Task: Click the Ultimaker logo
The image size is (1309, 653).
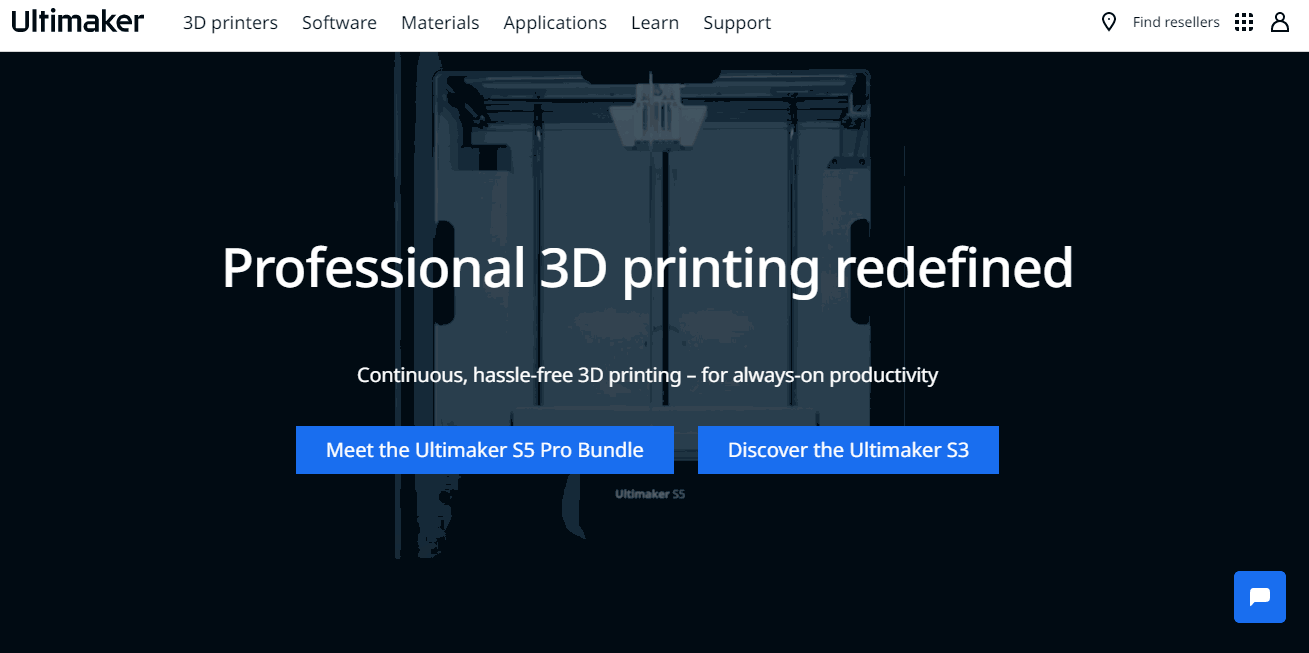Action: click(x=78, y=21)
